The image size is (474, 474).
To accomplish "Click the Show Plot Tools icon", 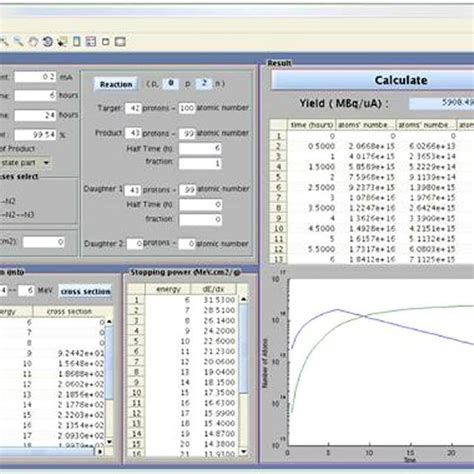I will point(120,42).
